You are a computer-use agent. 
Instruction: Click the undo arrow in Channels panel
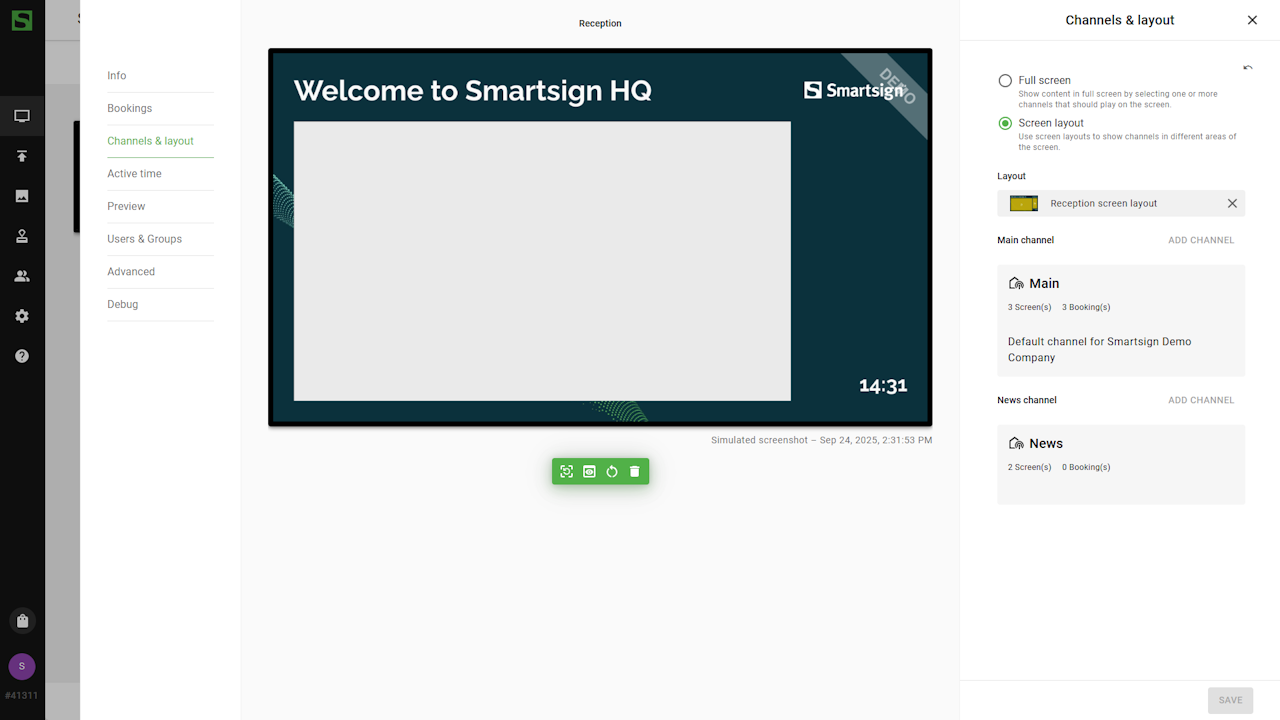pos(1247,68)
